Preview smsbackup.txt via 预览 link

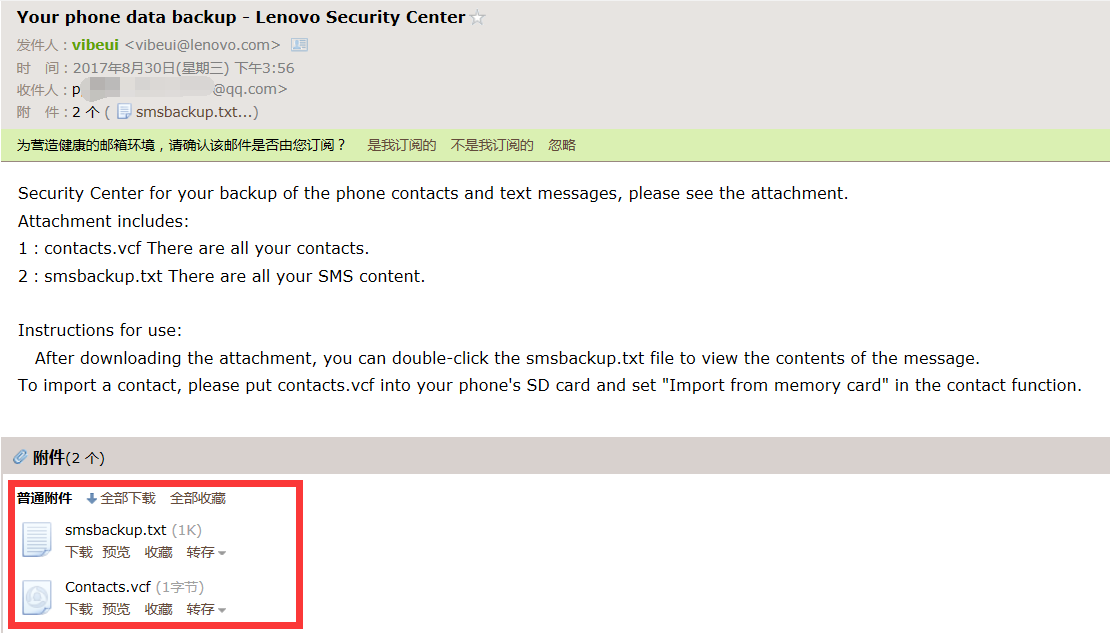click(x=116, y=552)
